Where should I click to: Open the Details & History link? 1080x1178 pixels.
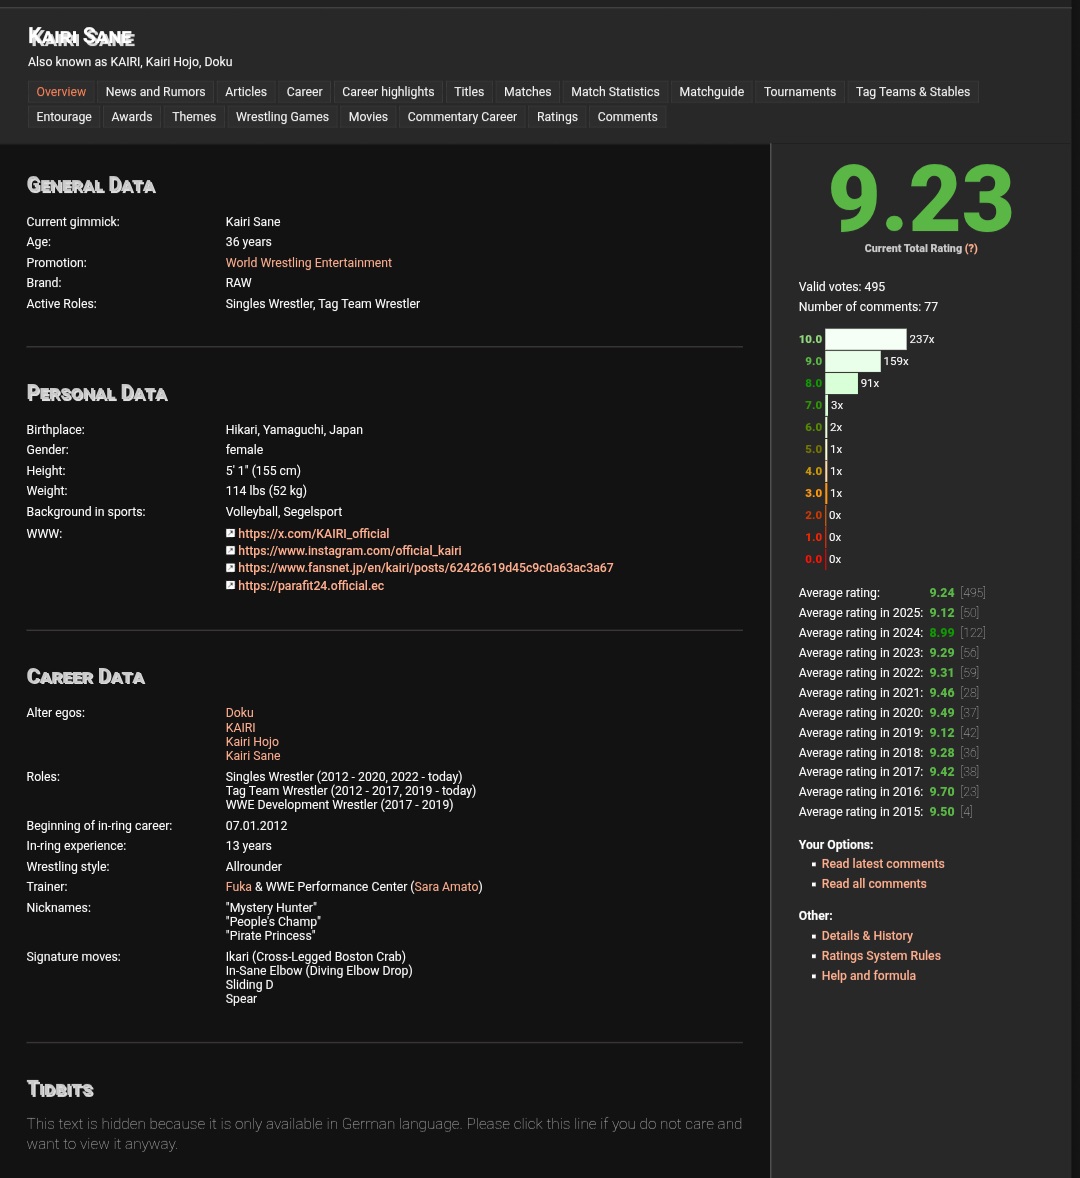(x=866, y=936)
